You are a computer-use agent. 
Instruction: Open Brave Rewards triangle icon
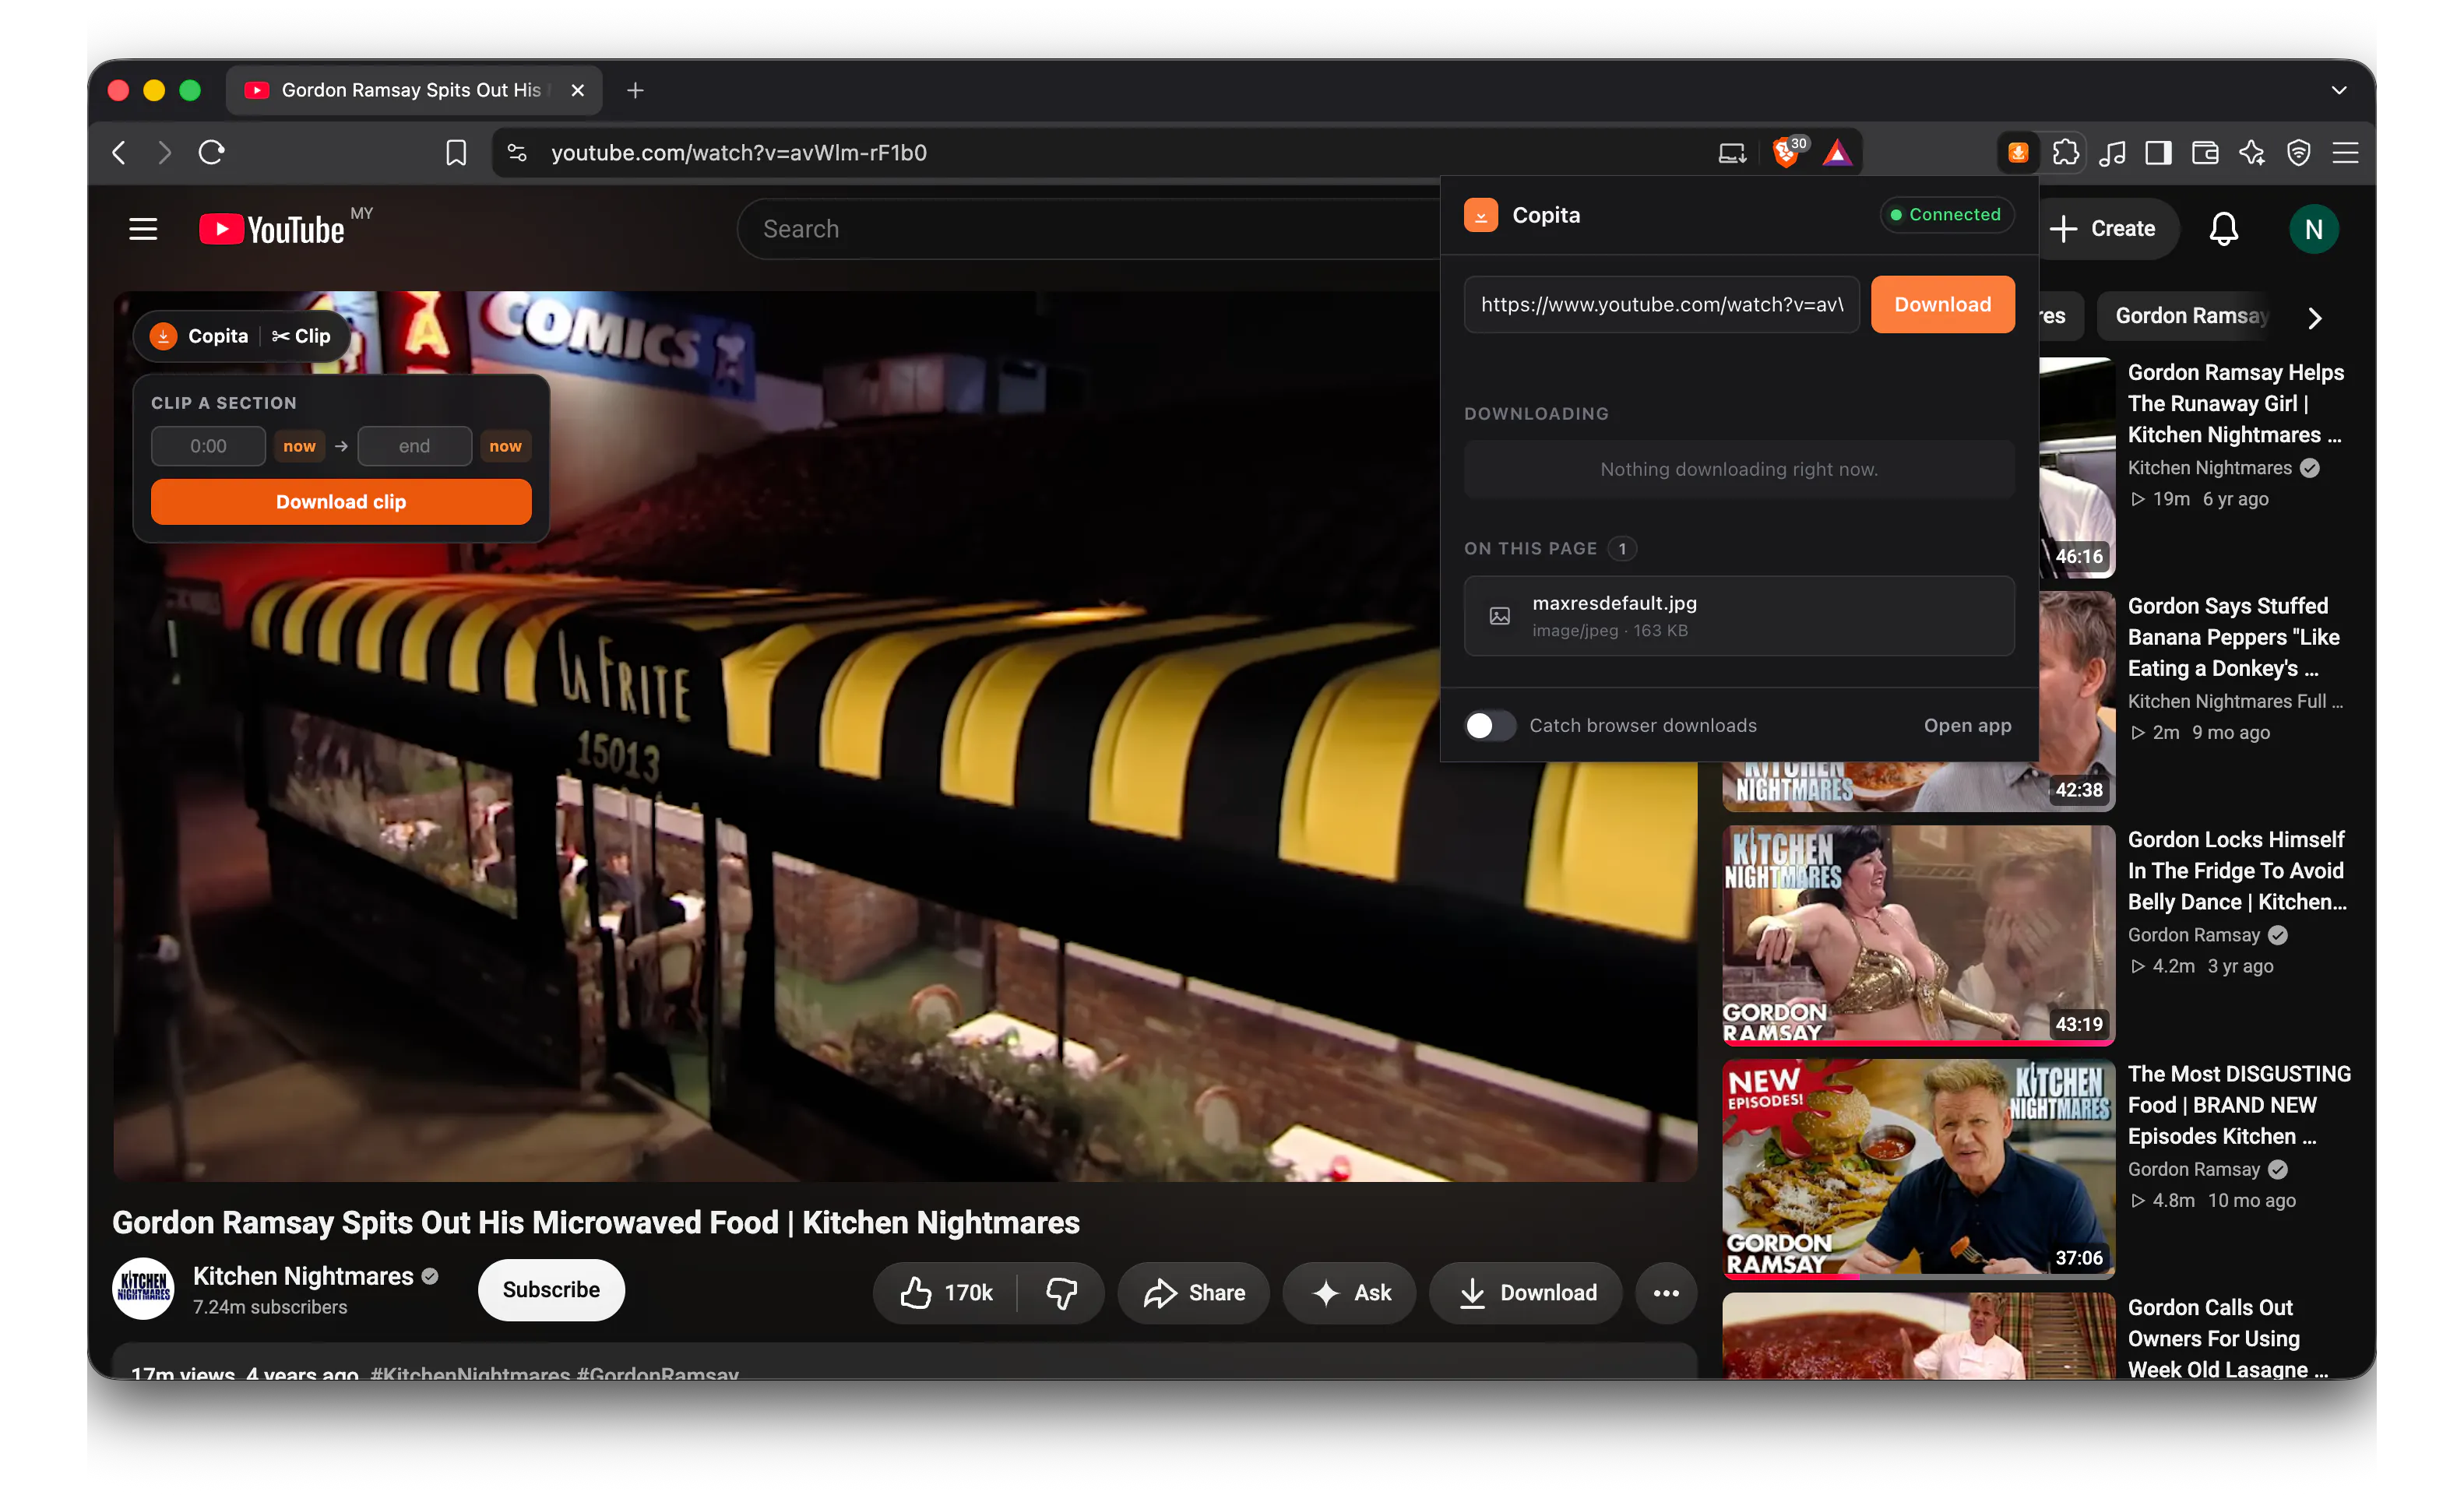[1837, 153]
